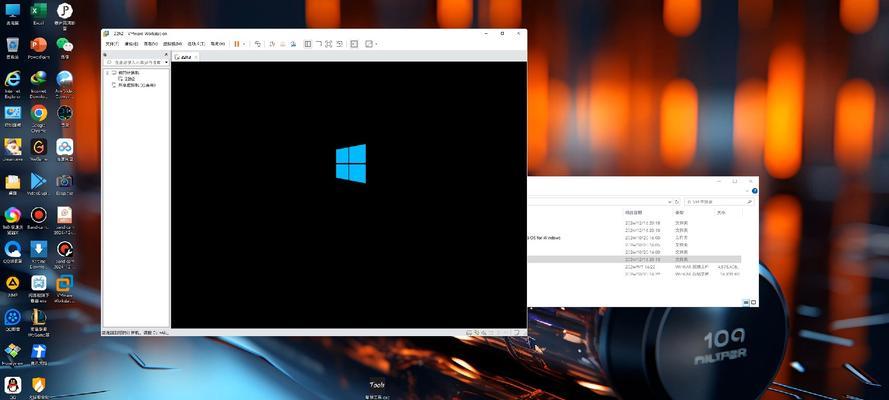Sort Explorer files by the 修改日期 column
Image resolution: width=889 pixels, height=400 pixels.
pos(635,212)
